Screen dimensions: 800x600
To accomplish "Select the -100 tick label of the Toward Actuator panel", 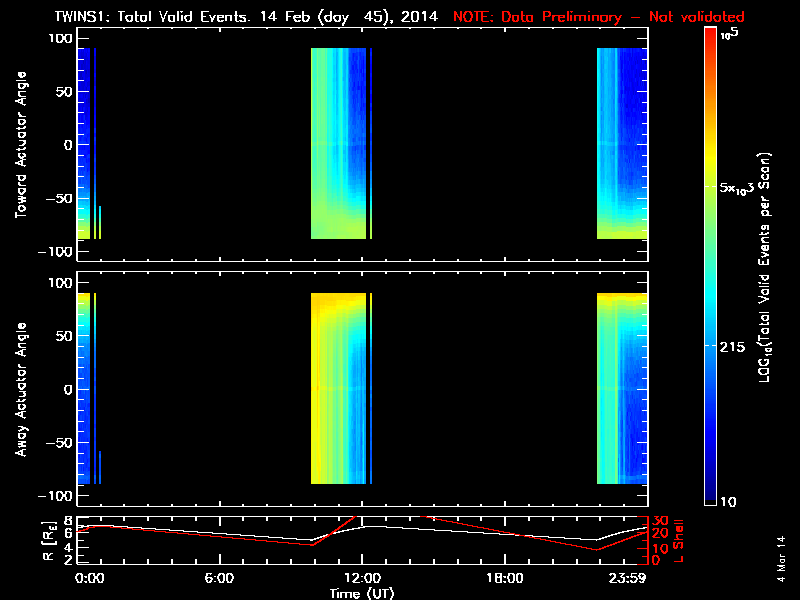I will pos(55,252).
